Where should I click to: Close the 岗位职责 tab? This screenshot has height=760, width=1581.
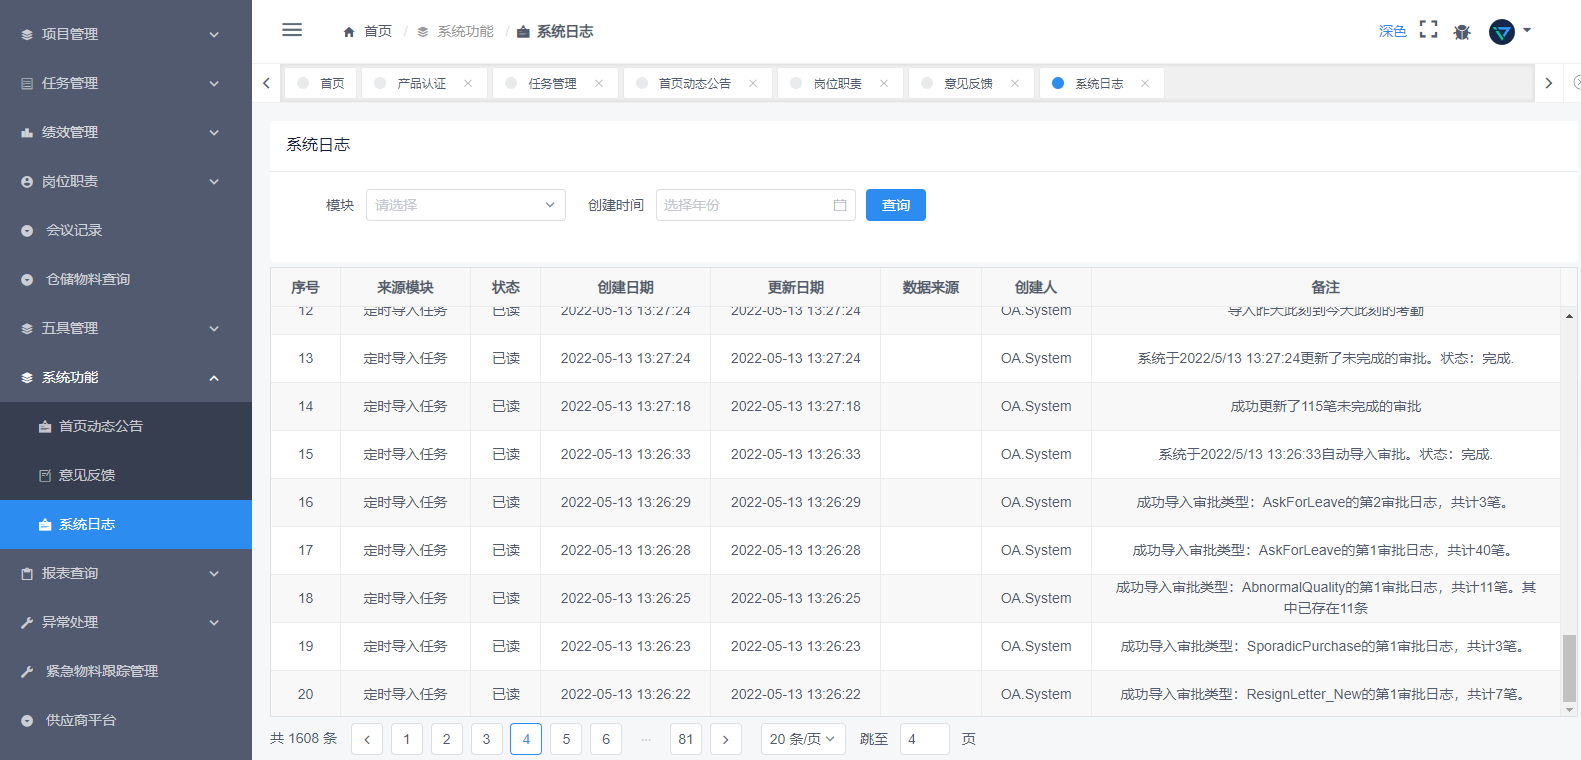(x=884, y=83)
